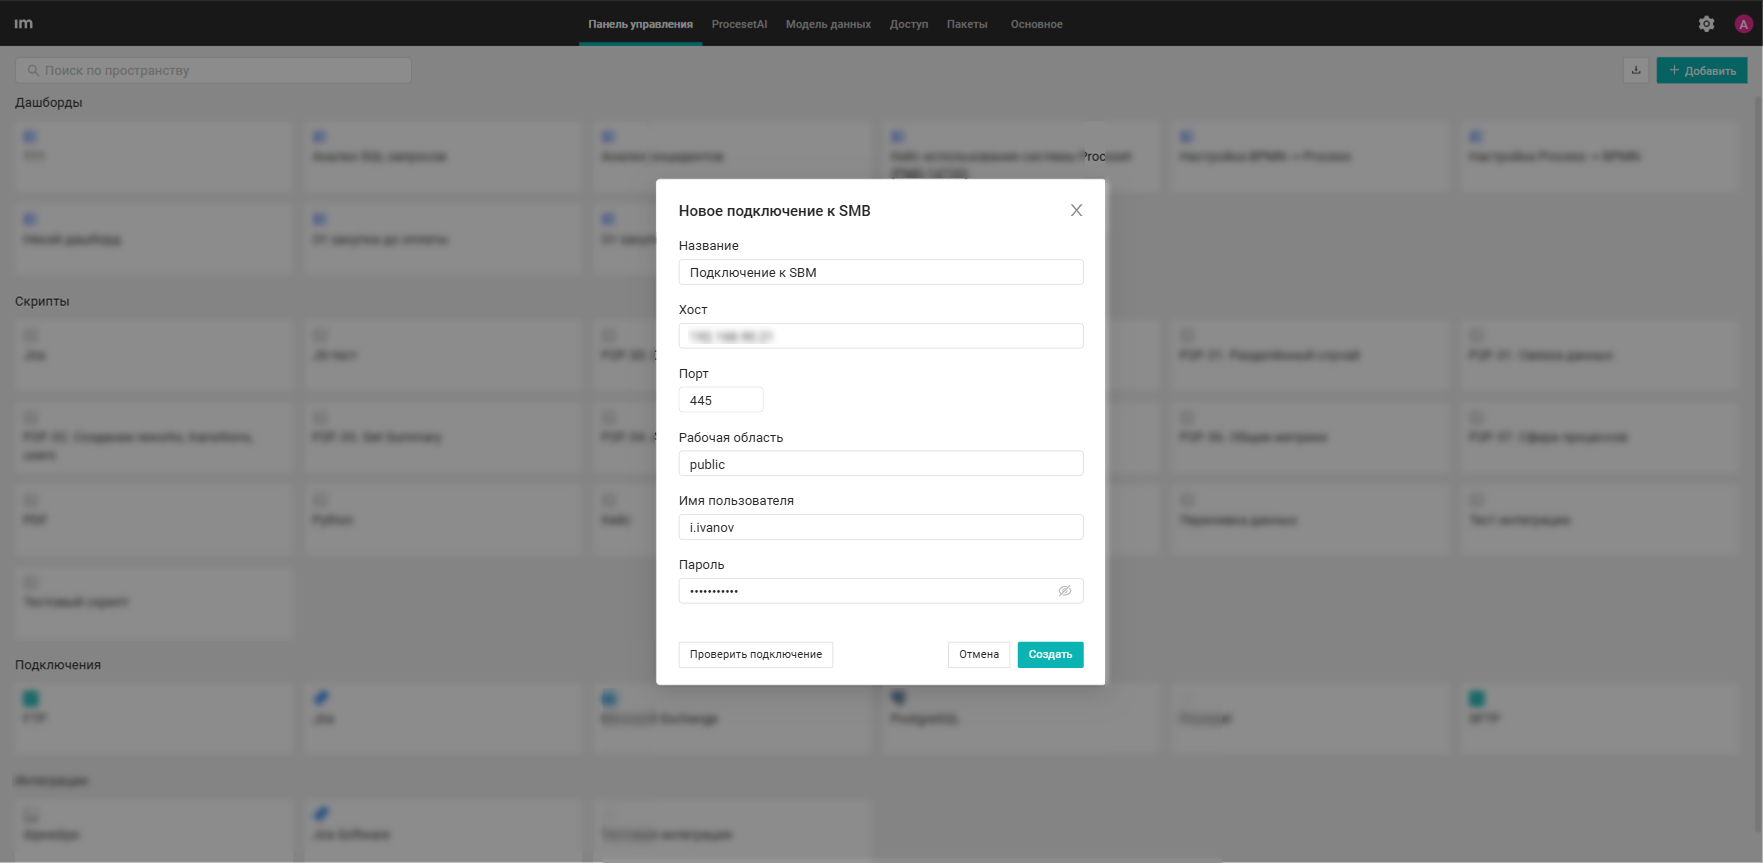Image resolution: width=1763 pixels, height=863 pixels.
Task: Show password with the eye icon
Action: pyautogui.click(x=1064, y=591)
